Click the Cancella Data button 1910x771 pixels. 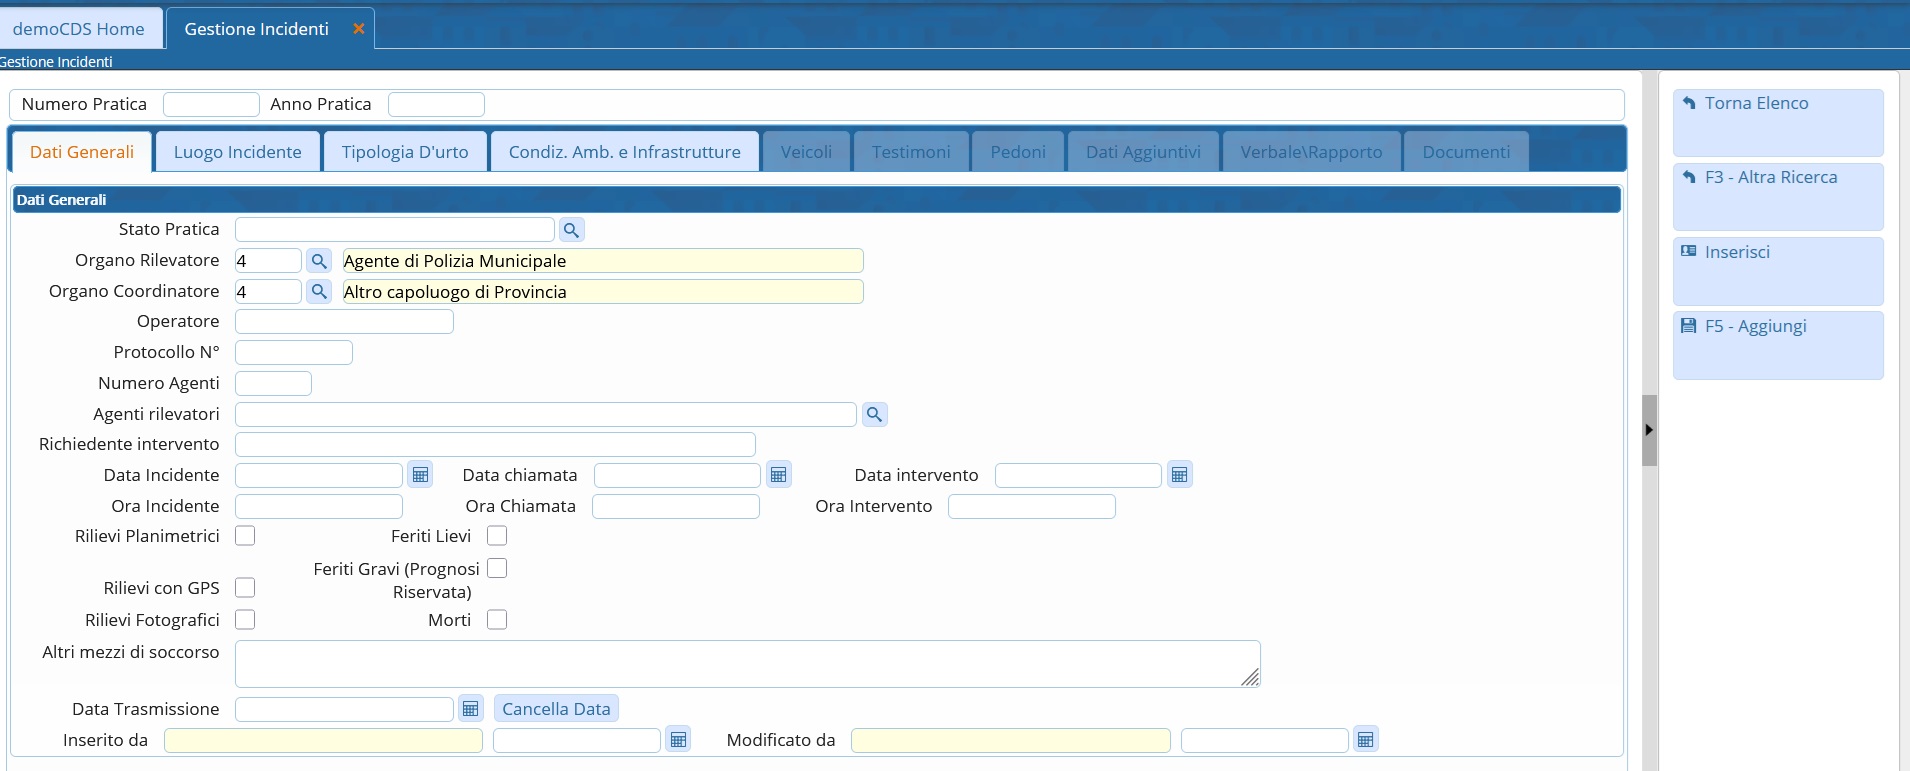(556, 709)
